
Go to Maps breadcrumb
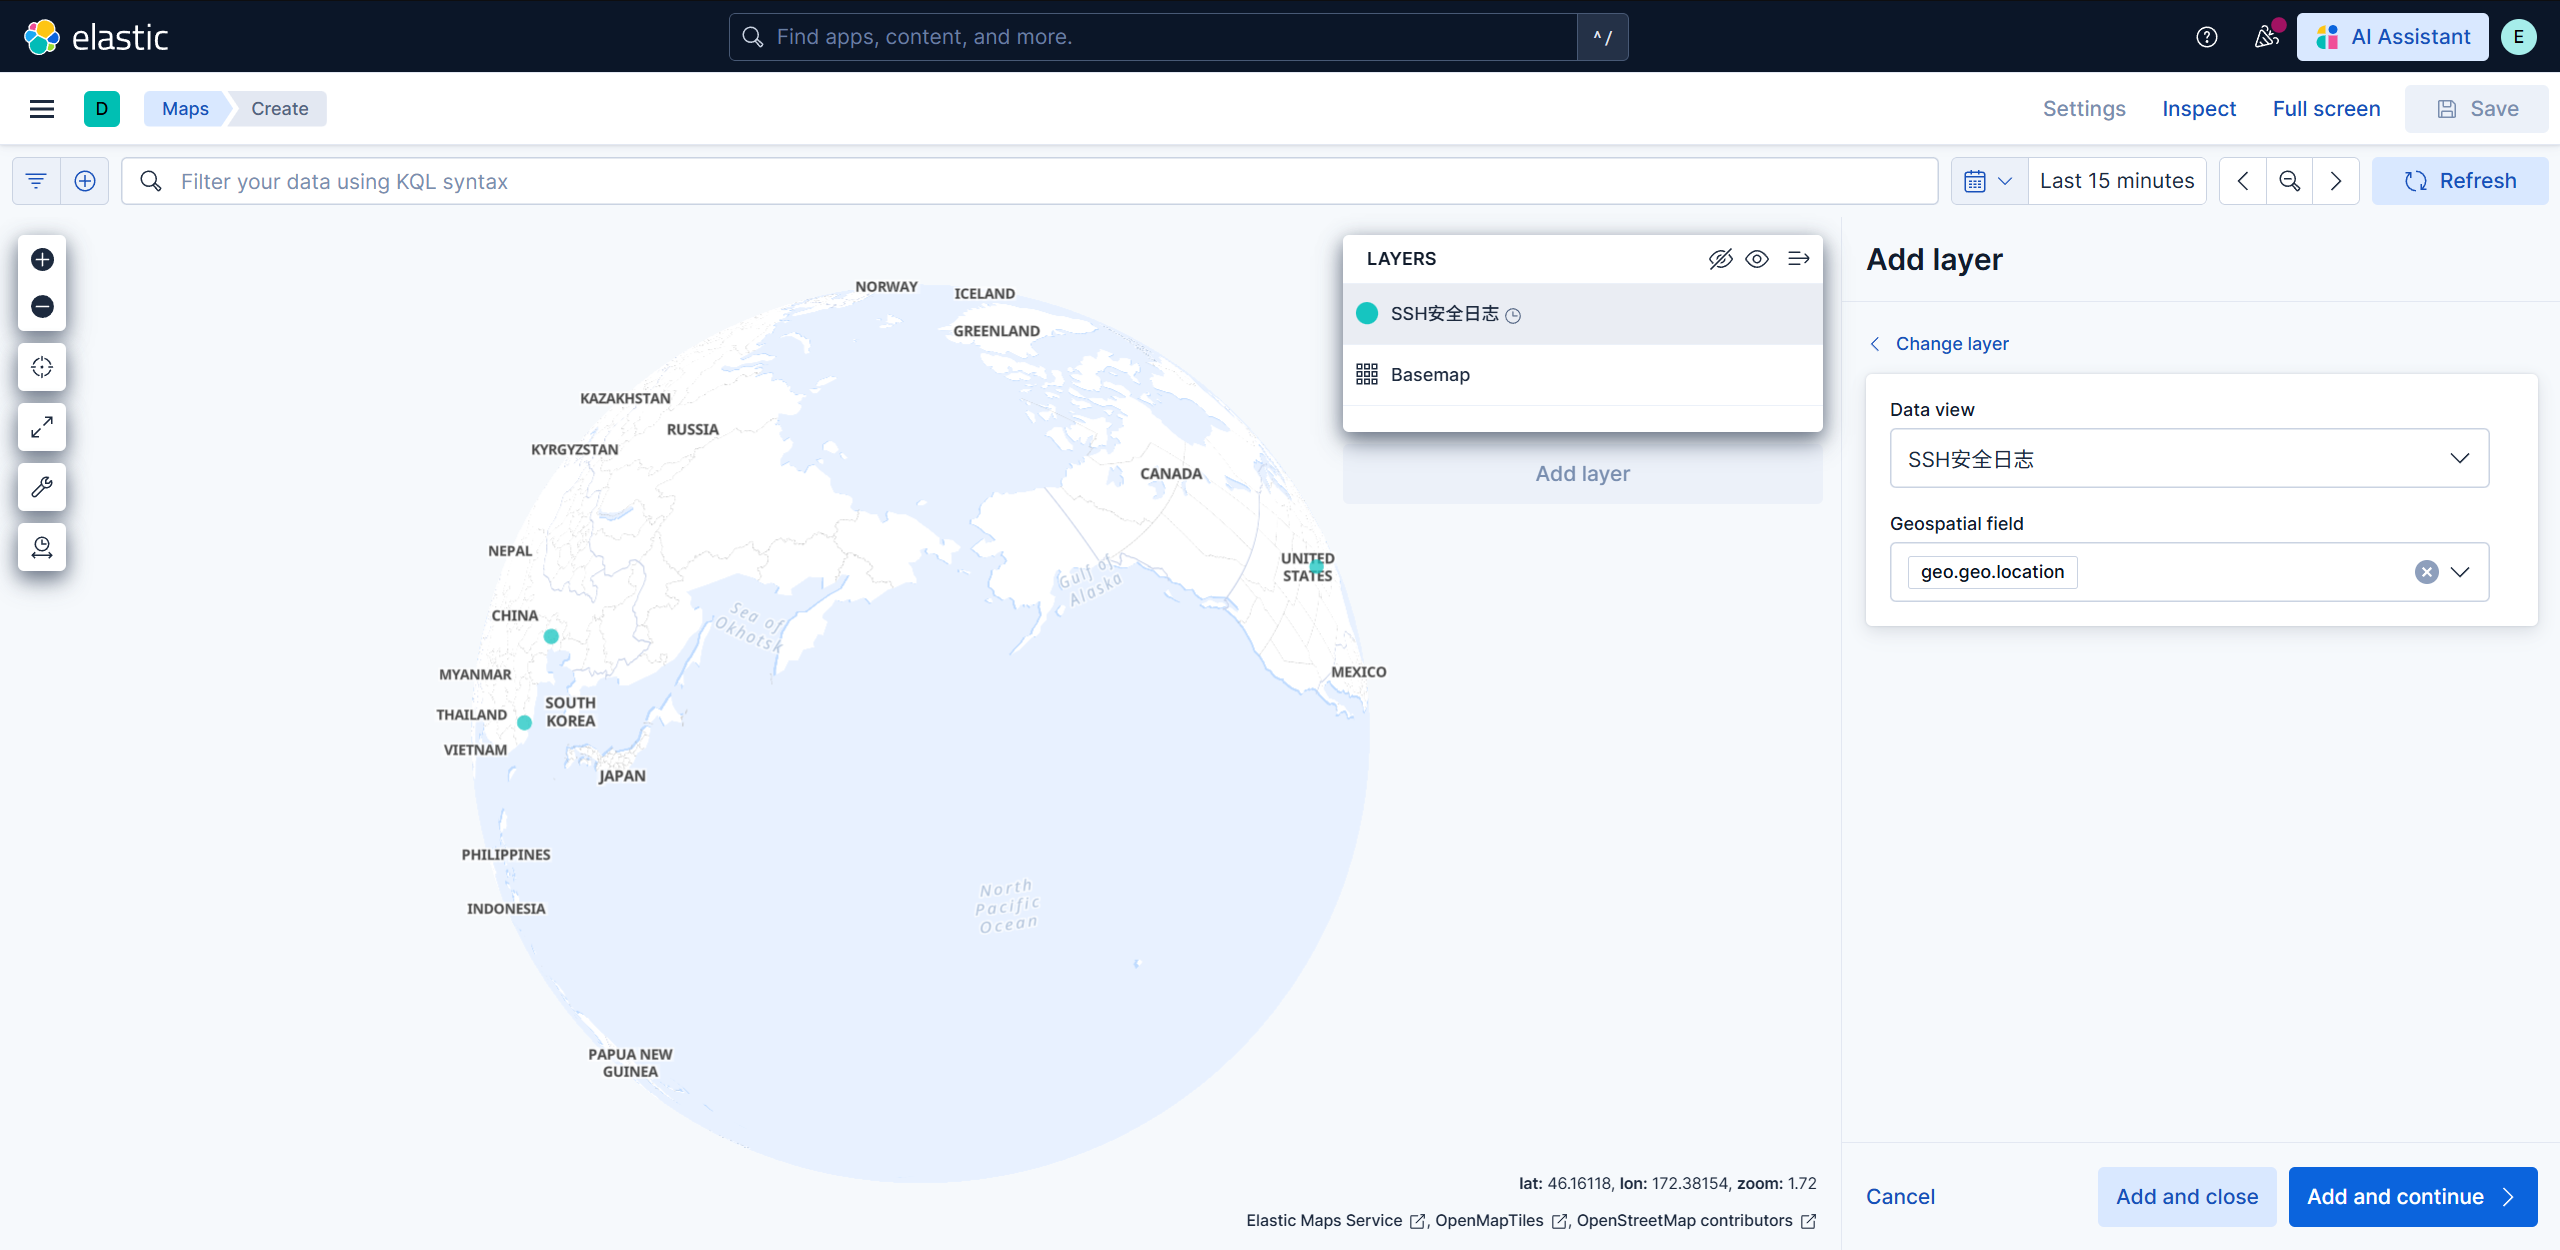coord(185,109)
